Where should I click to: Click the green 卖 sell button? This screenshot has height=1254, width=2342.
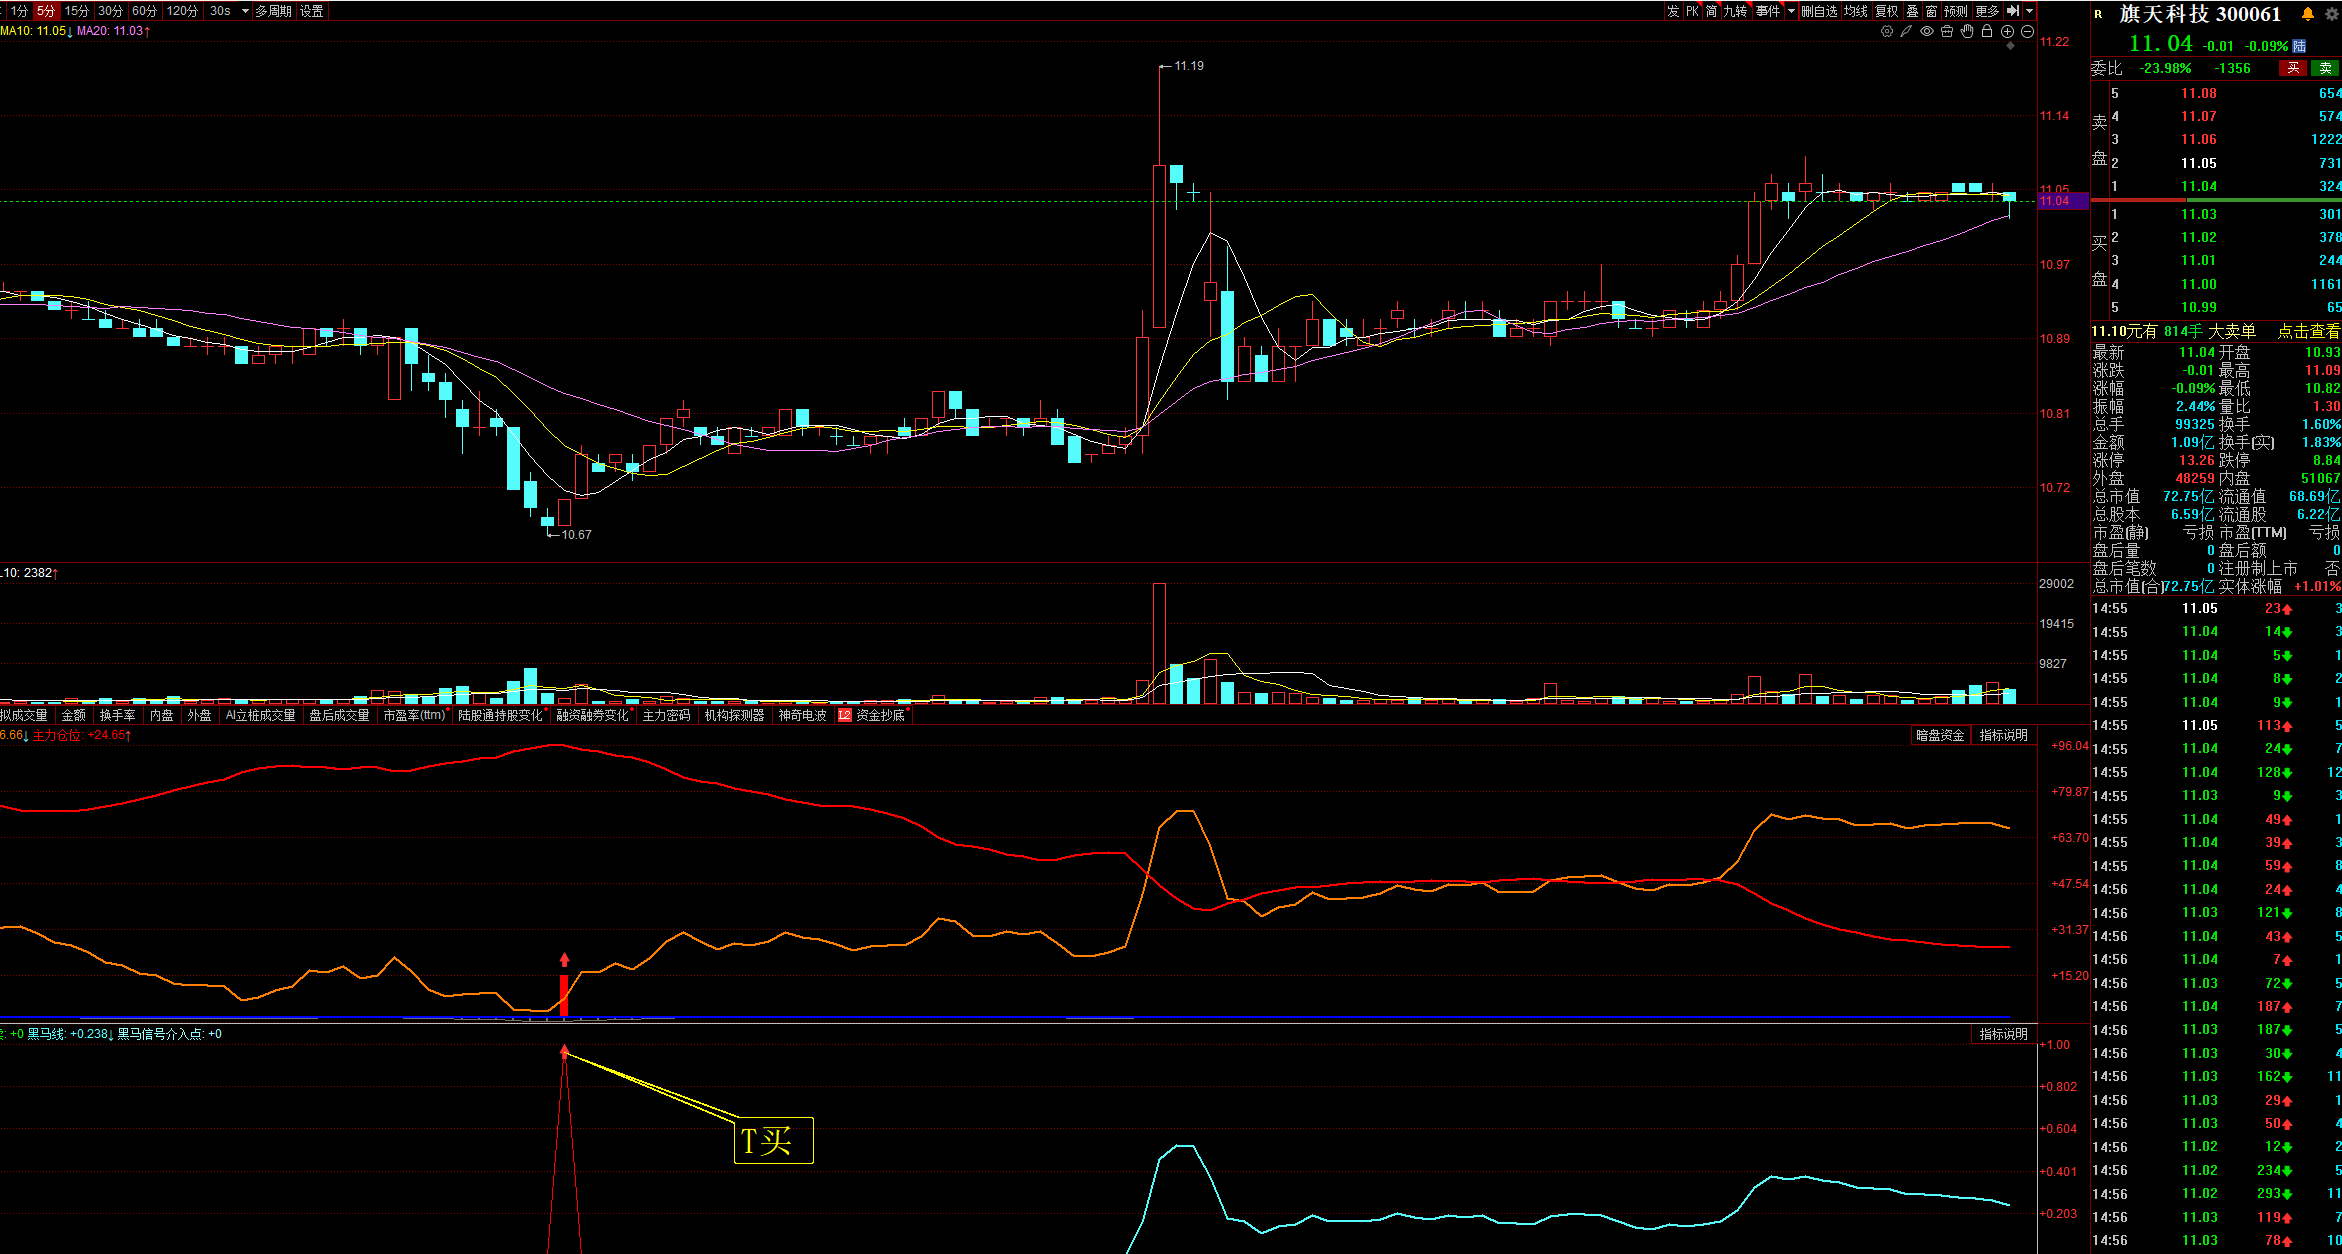click(x=2325, y=68)
